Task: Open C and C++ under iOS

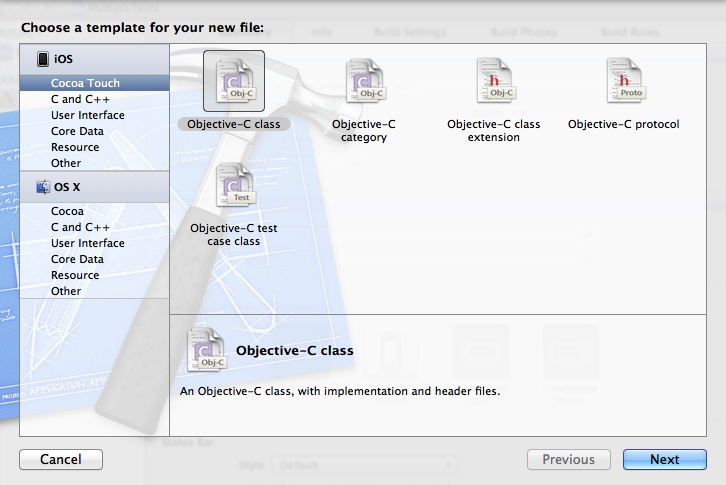Action: (x=81, y=99)
